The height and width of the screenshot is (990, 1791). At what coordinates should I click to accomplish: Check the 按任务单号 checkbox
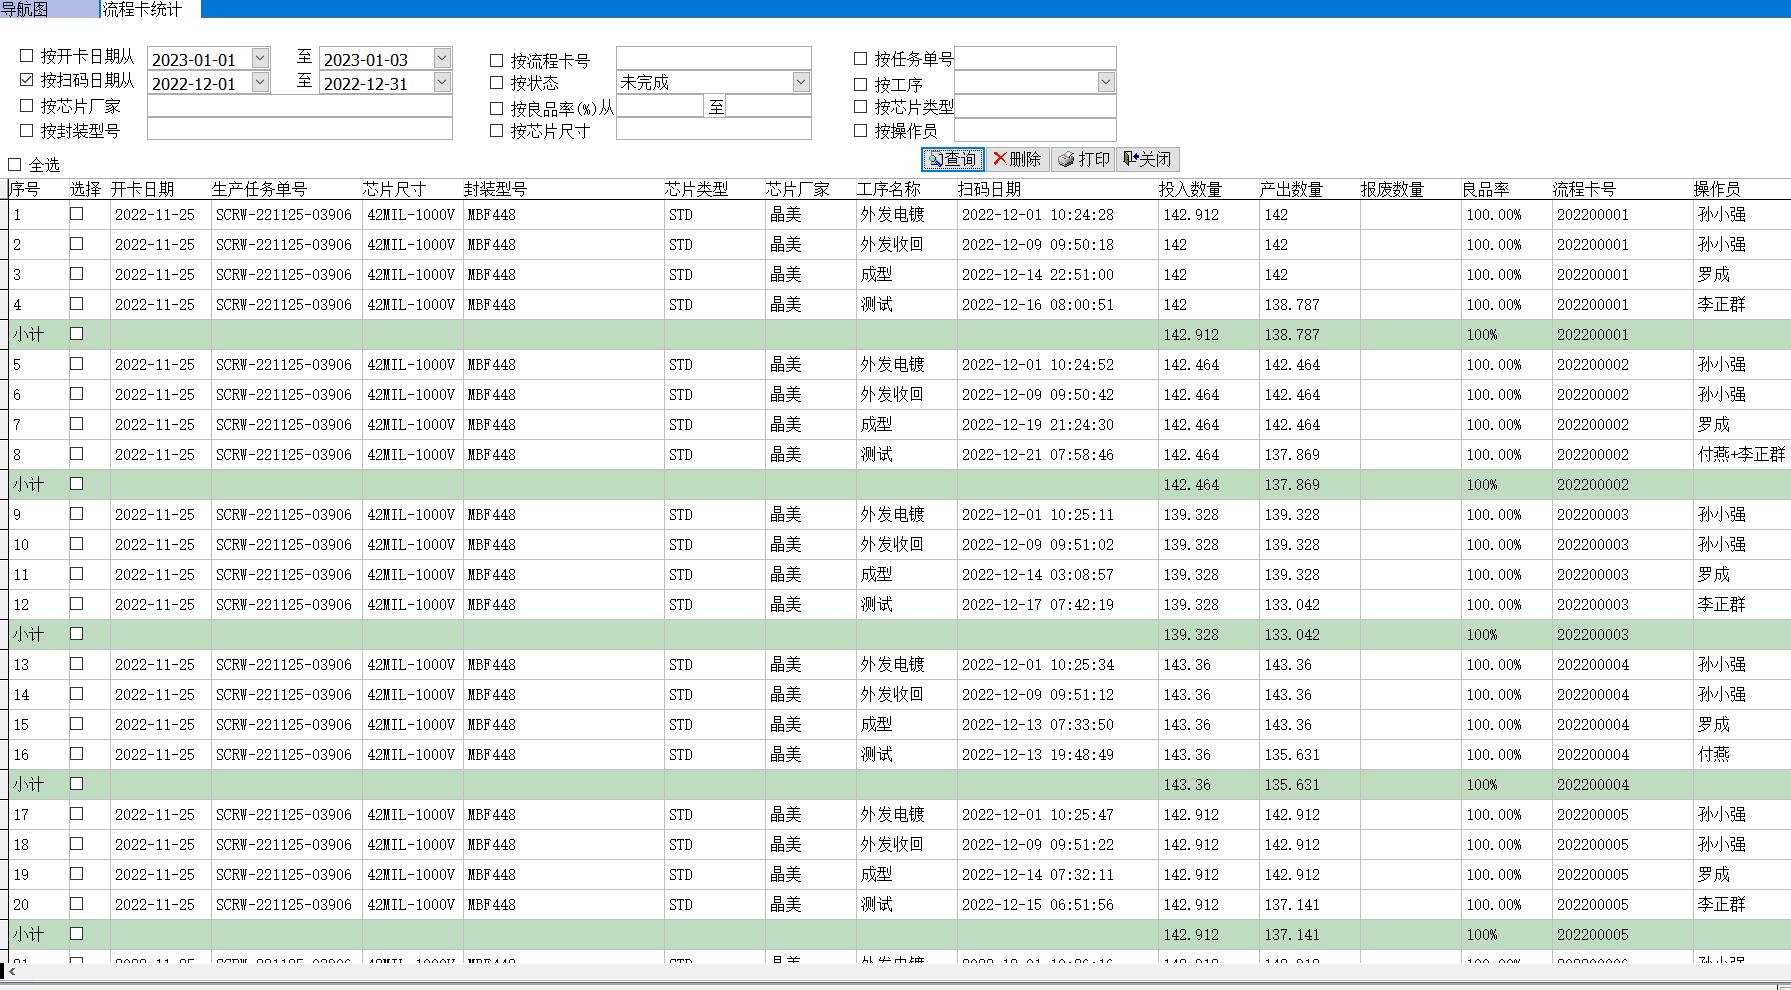click(x=860, y=59)
